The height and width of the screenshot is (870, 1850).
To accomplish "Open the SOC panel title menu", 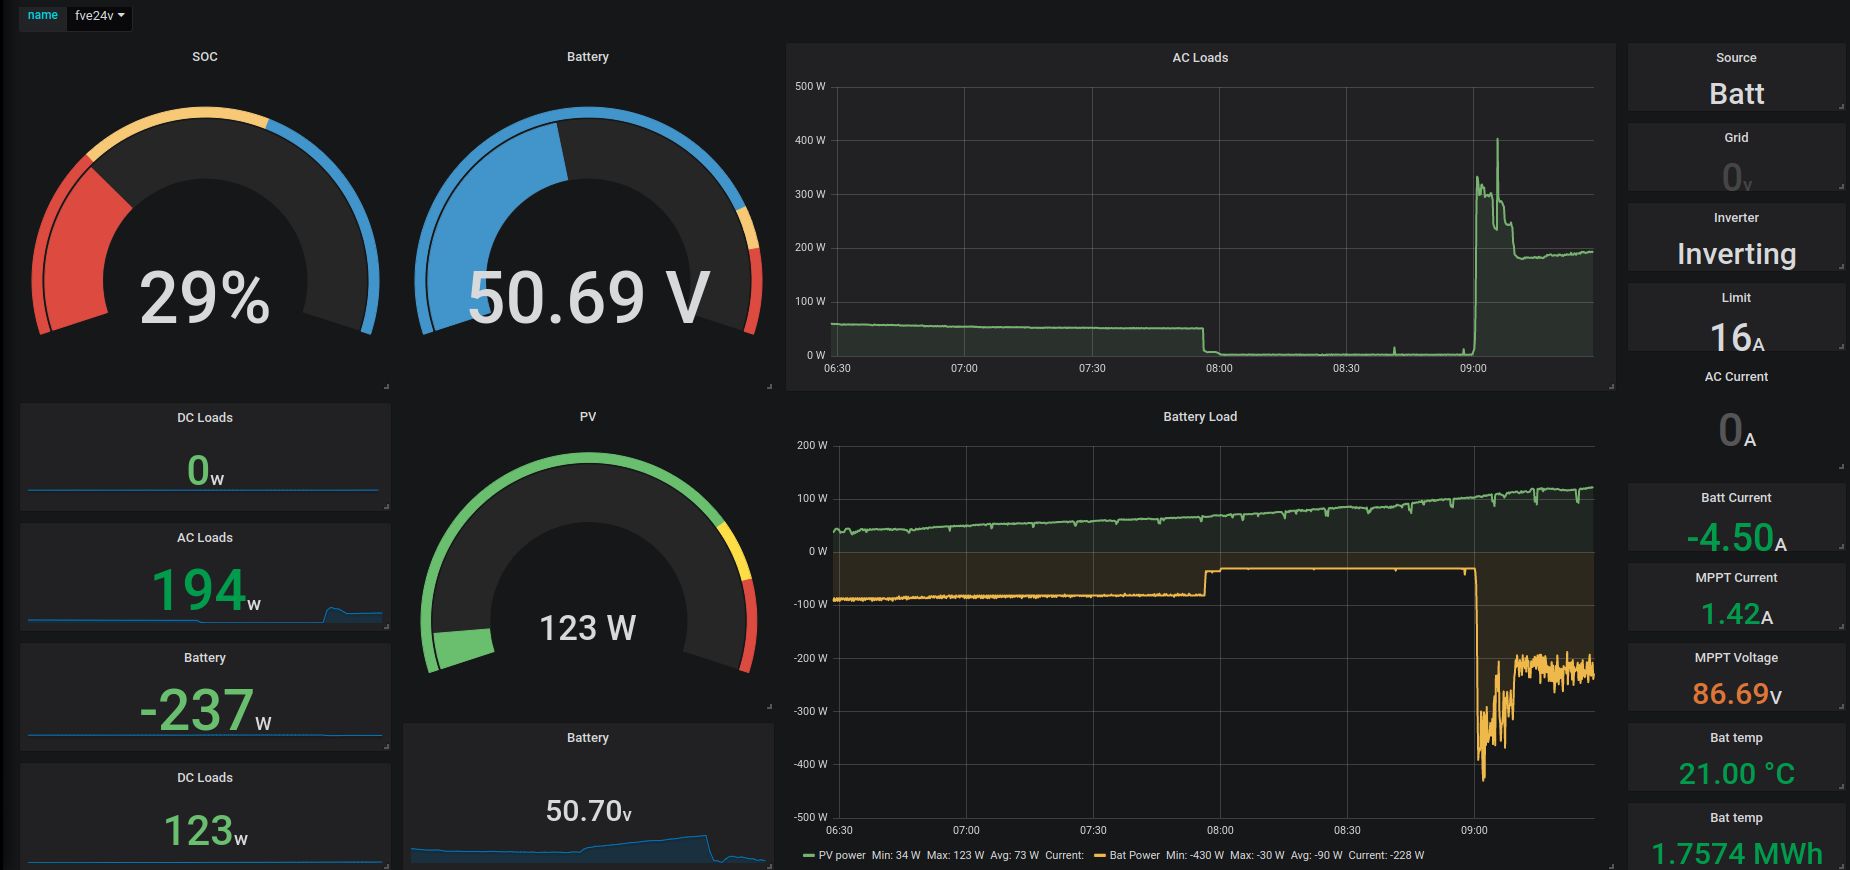I will pyautogui.click(x=204, y=57).
